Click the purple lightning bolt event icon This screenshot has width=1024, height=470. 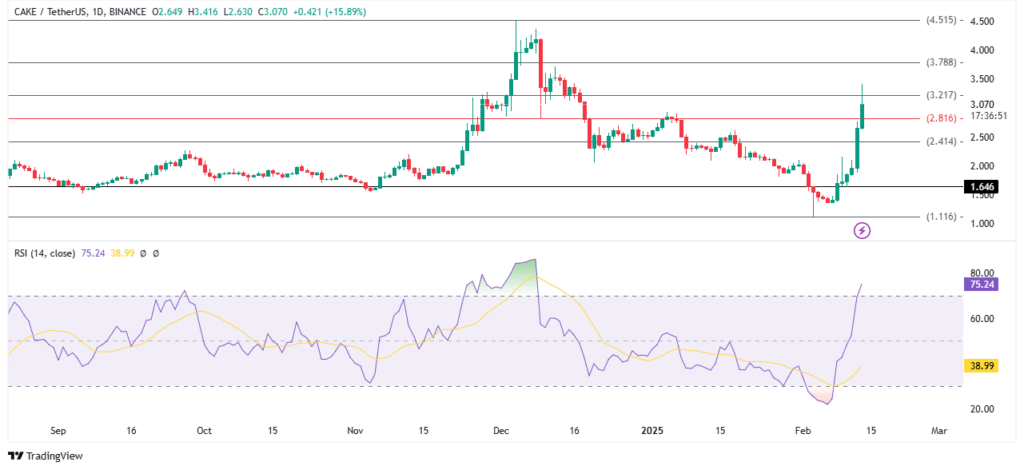pyautogui.click(x=862, y=231)
